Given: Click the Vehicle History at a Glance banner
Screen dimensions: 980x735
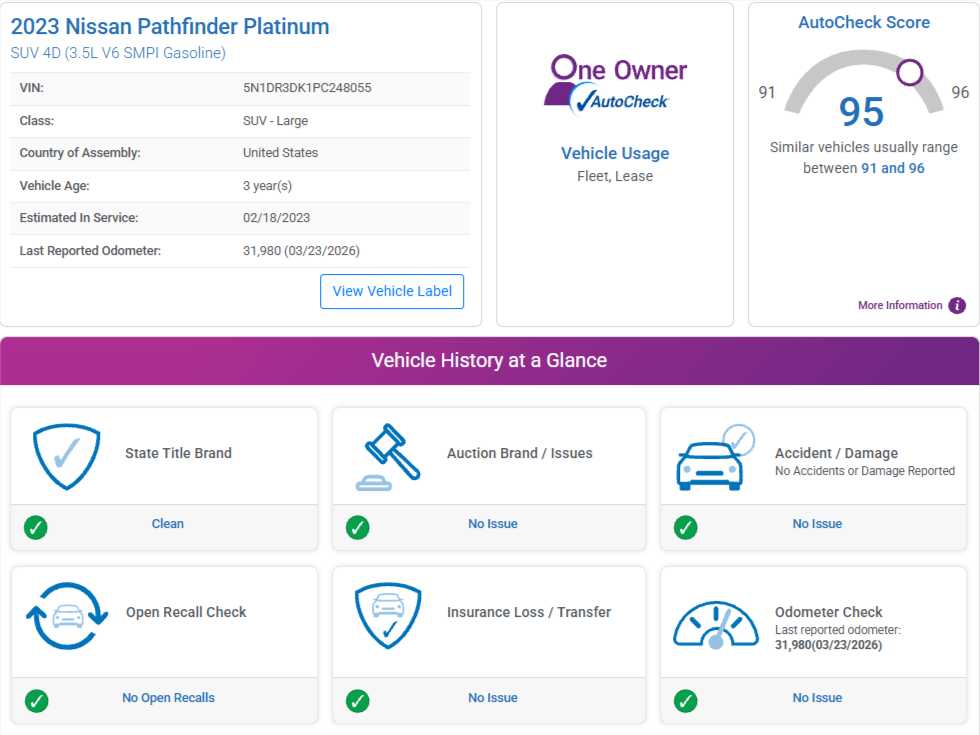Looking at the screenshot, I should pyautogui.click(x=489, y=361).
